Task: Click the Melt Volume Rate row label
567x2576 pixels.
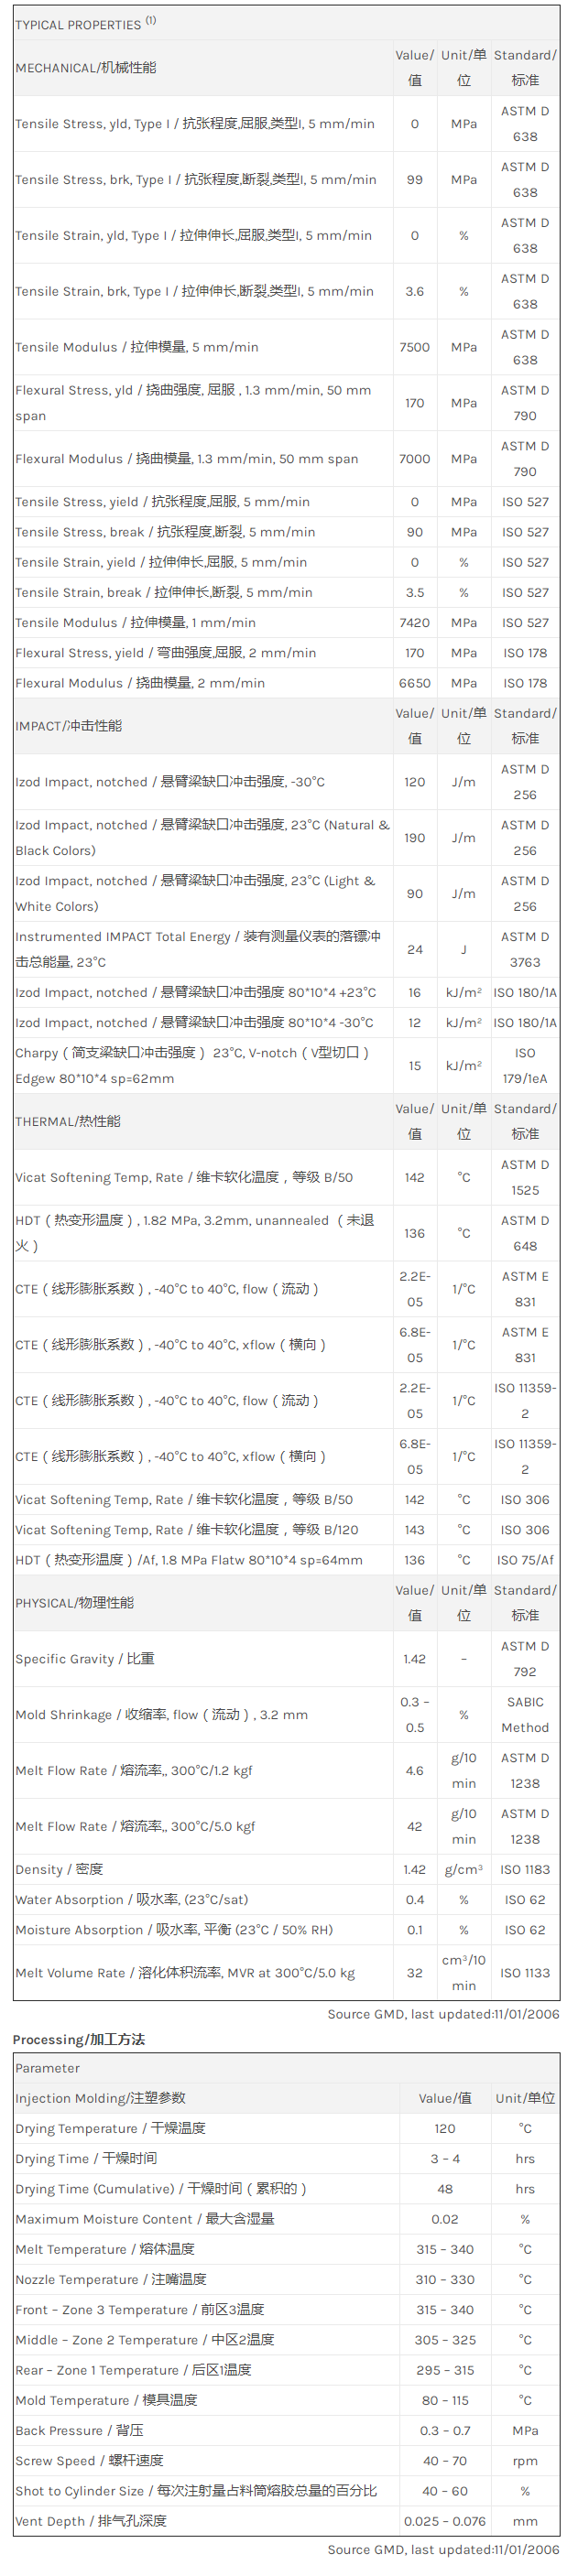Action: point(185,1973)
